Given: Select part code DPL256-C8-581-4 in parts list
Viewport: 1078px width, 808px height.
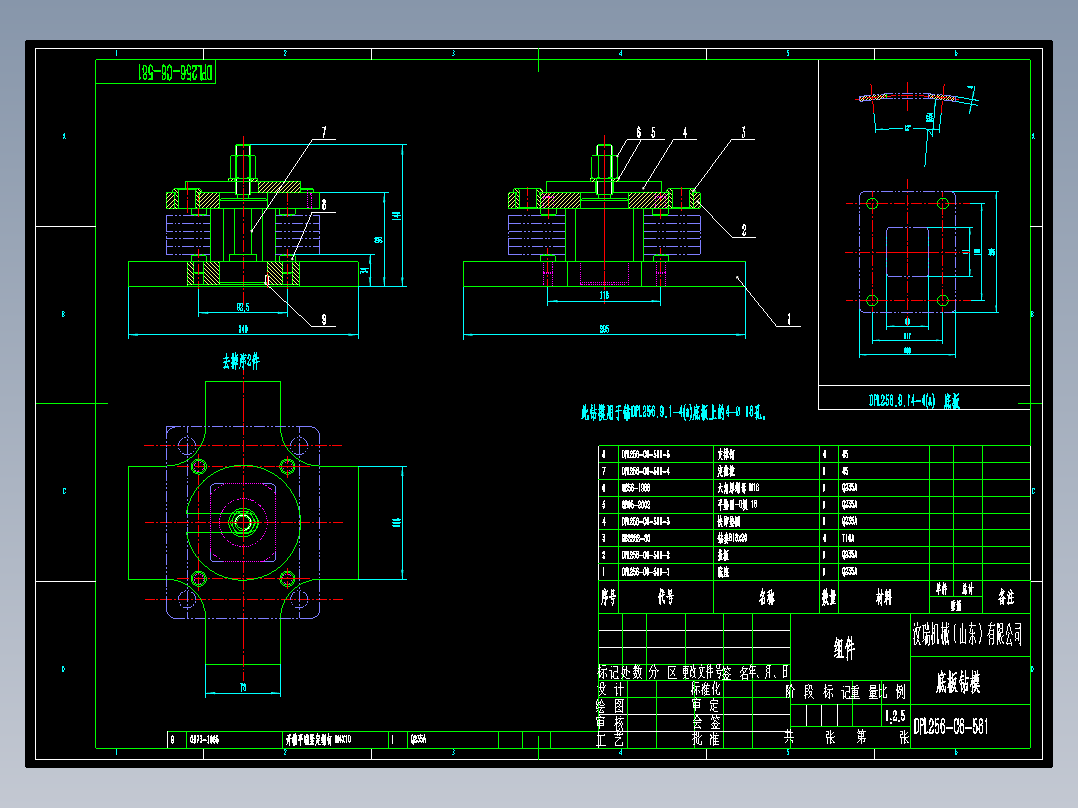Looking at the screenshot, I should (646, 471).
